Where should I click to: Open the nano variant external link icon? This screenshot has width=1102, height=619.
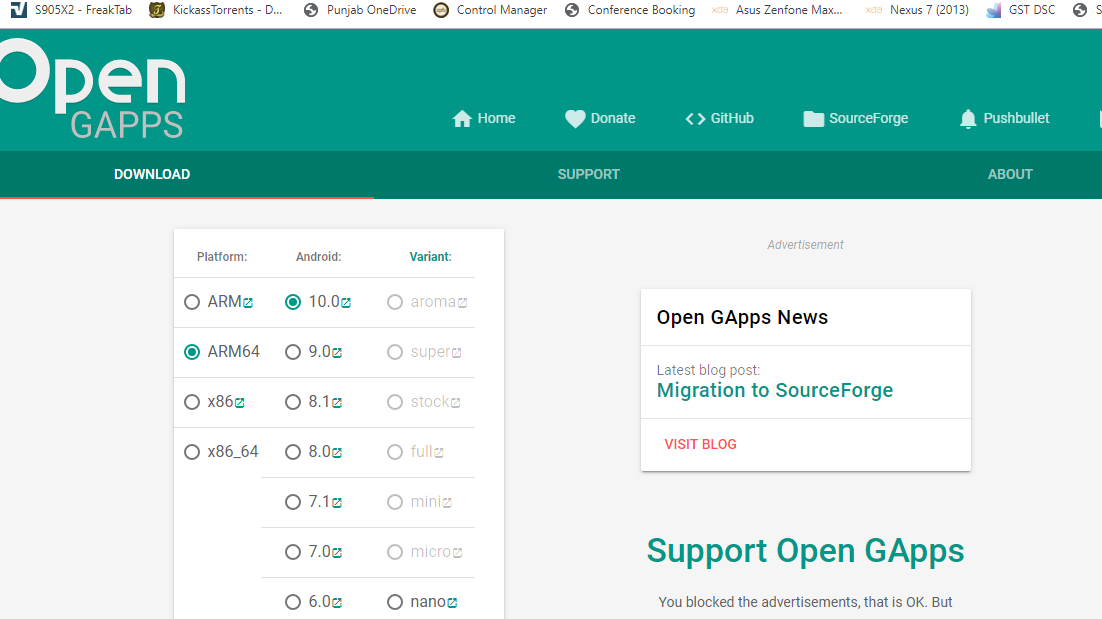(x=453, y=603)
